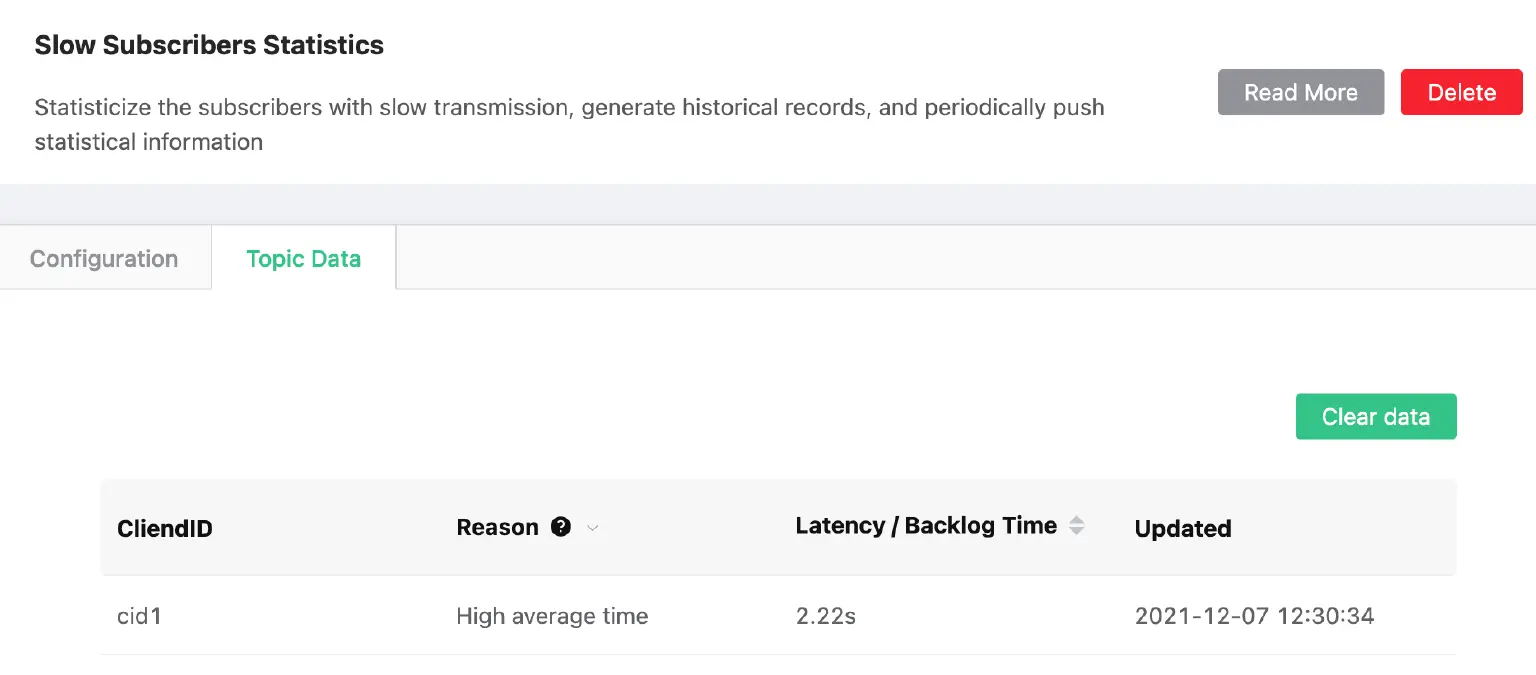Click the 2.22s latency value
The height and width of the screenshot is (675, 1536).
825,616
